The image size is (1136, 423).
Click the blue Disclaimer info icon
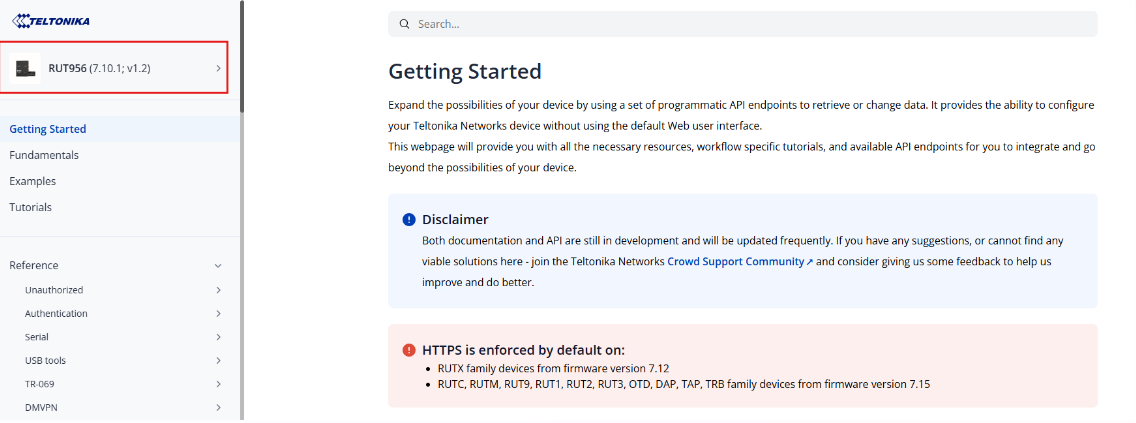click(409, 220)
